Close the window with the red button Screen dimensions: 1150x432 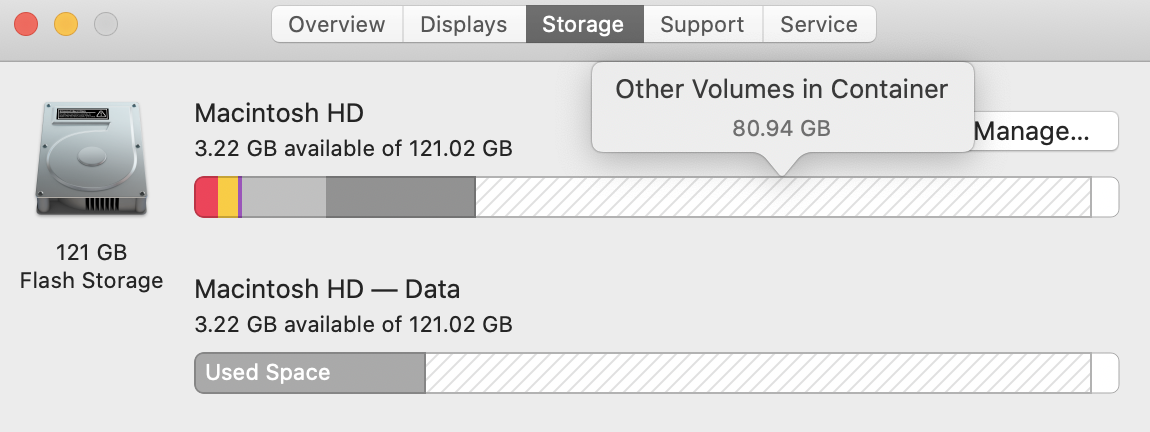(x=27, y=24)
